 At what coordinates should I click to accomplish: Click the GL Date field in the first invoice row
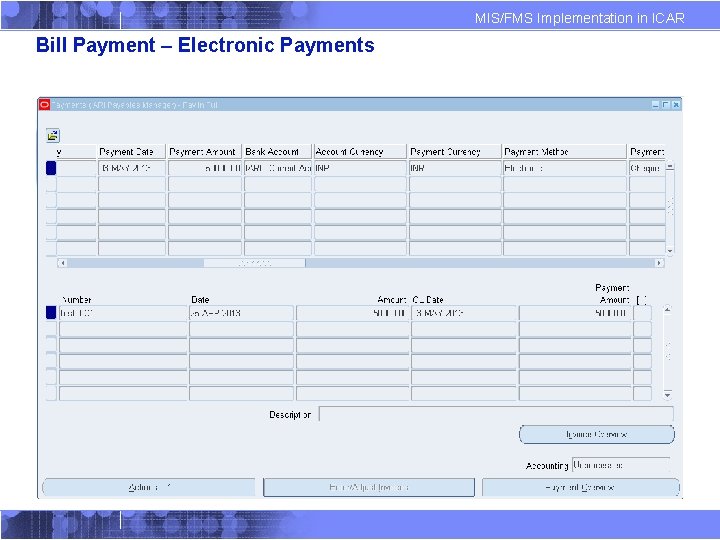(464, 313)
